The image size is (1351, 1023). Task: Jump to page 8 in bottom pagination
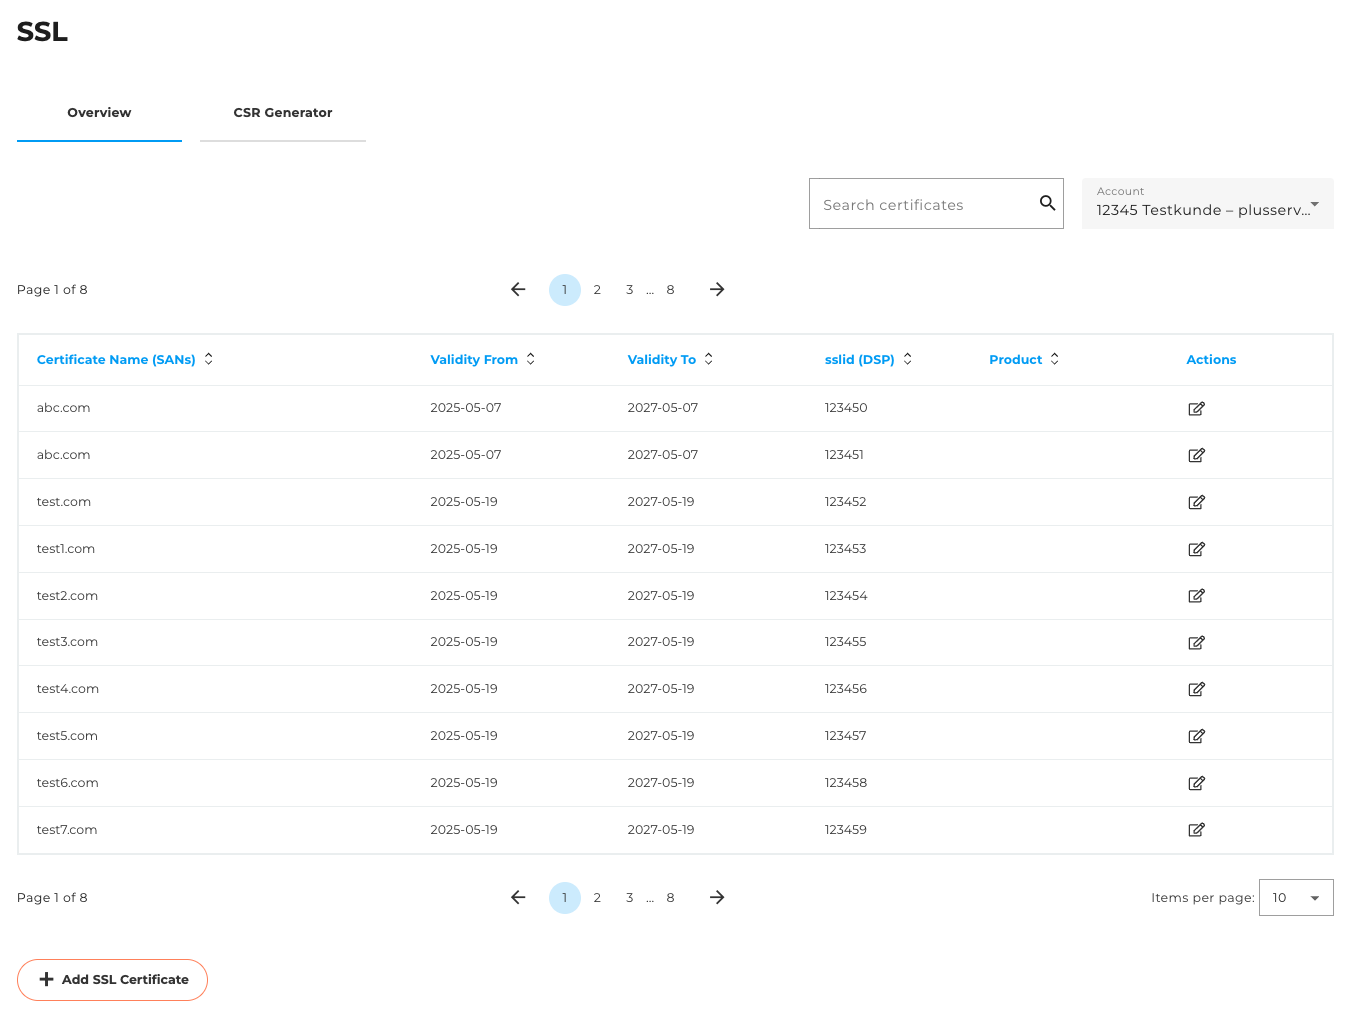click(x=670, y=898)
